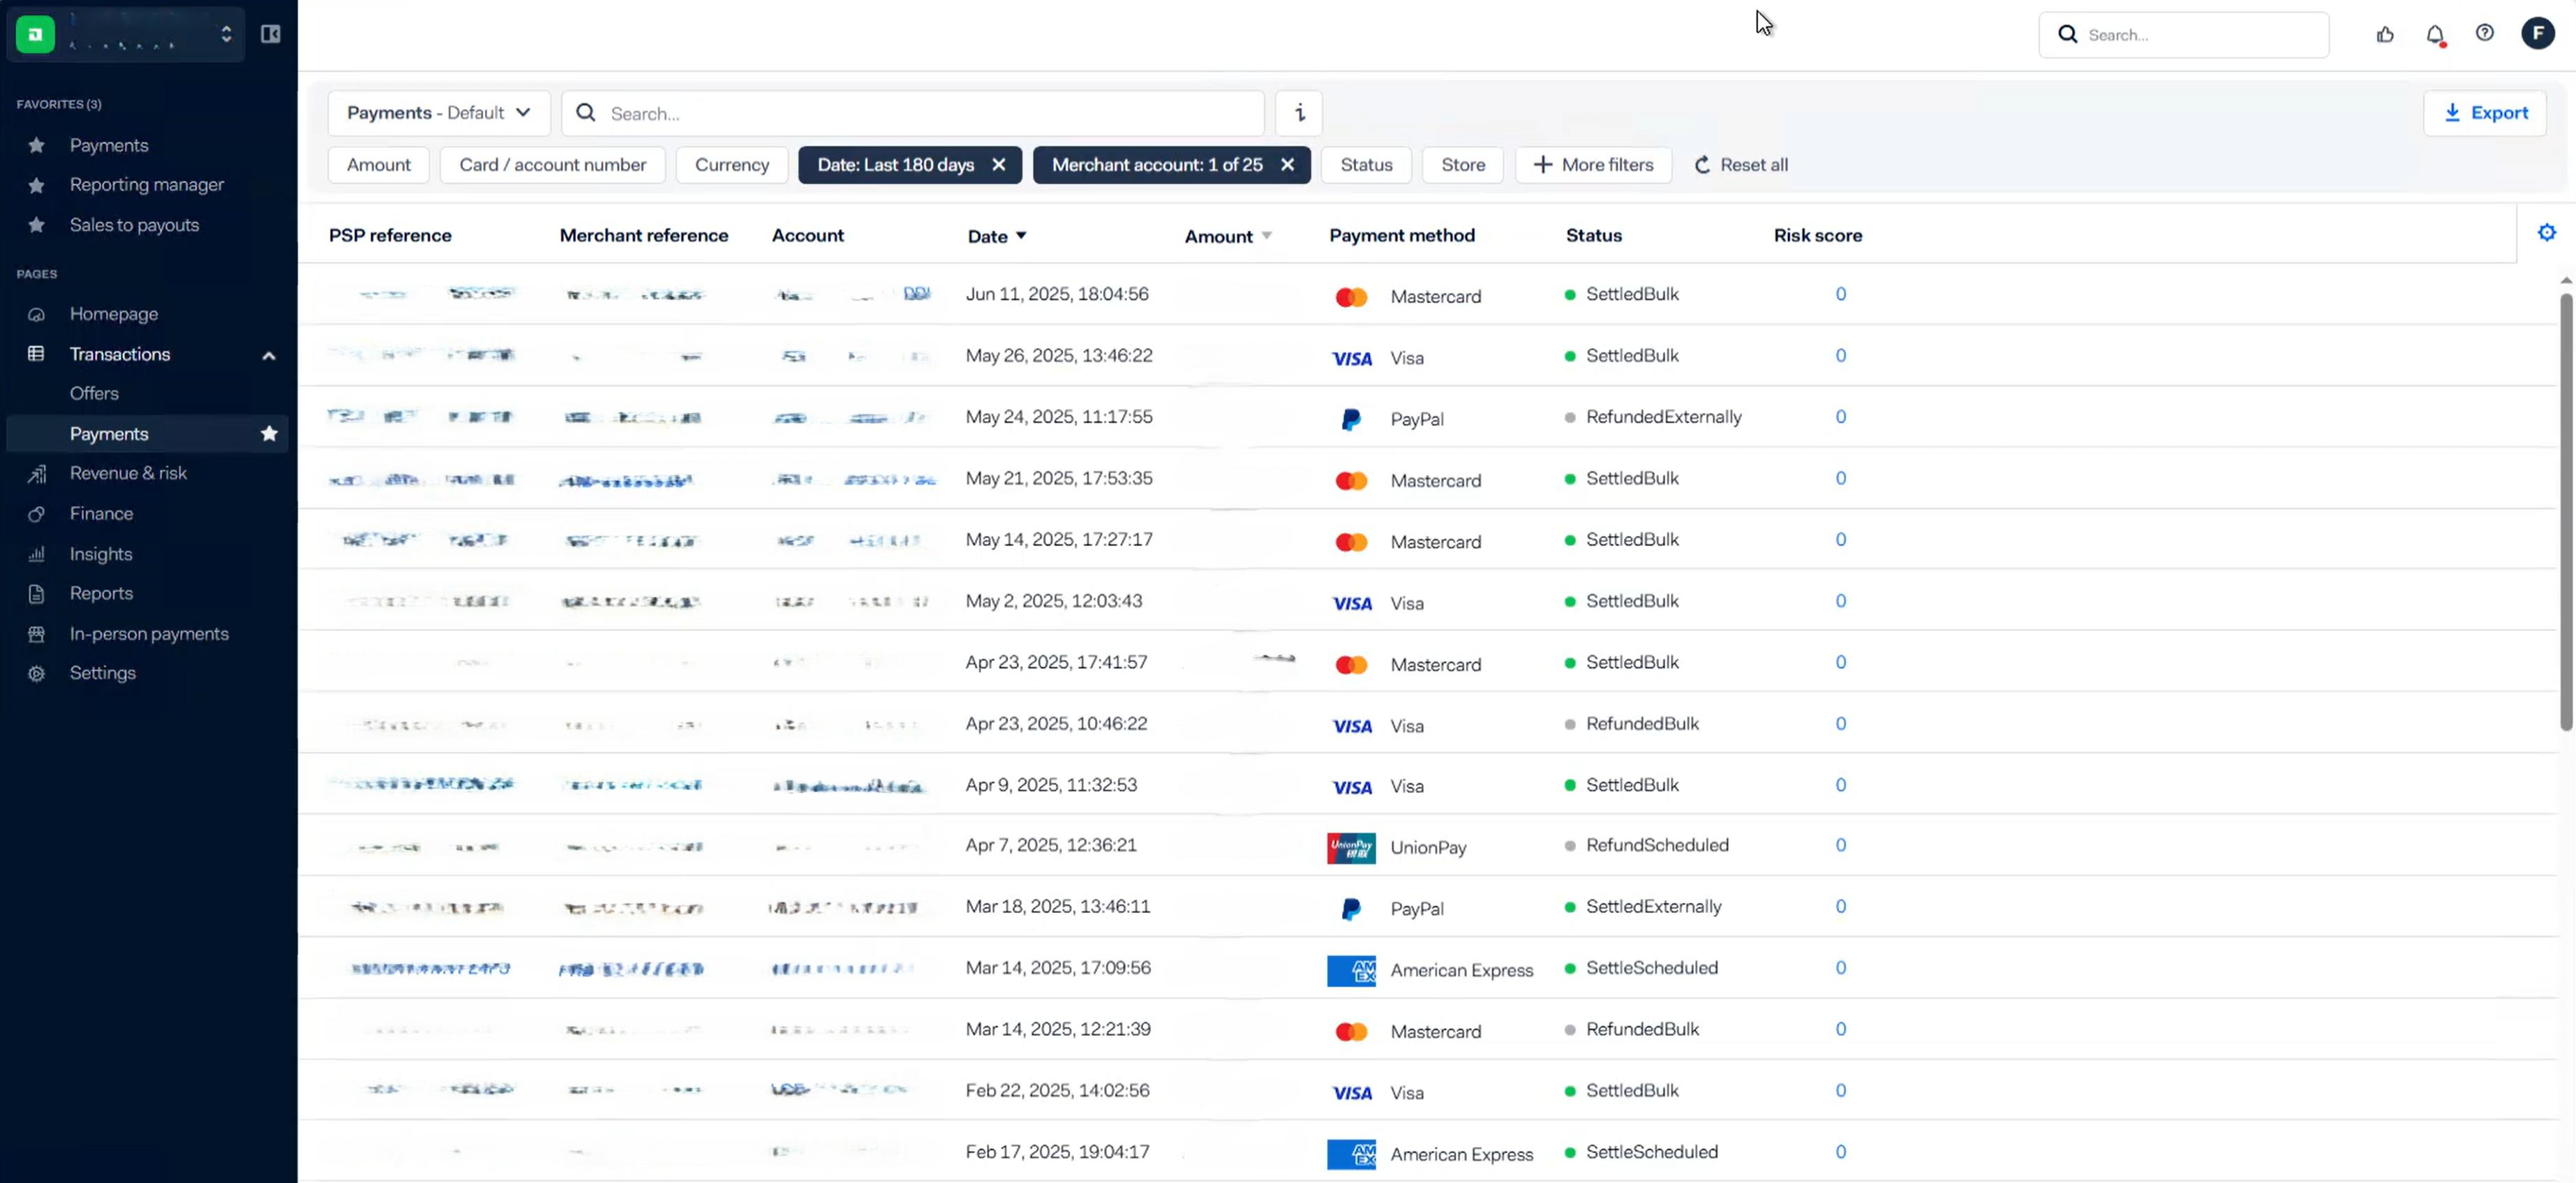Open the feedback thumbs-up icon
Viewport: 2576px width, 1183px height.
[x=2385, y=35]
